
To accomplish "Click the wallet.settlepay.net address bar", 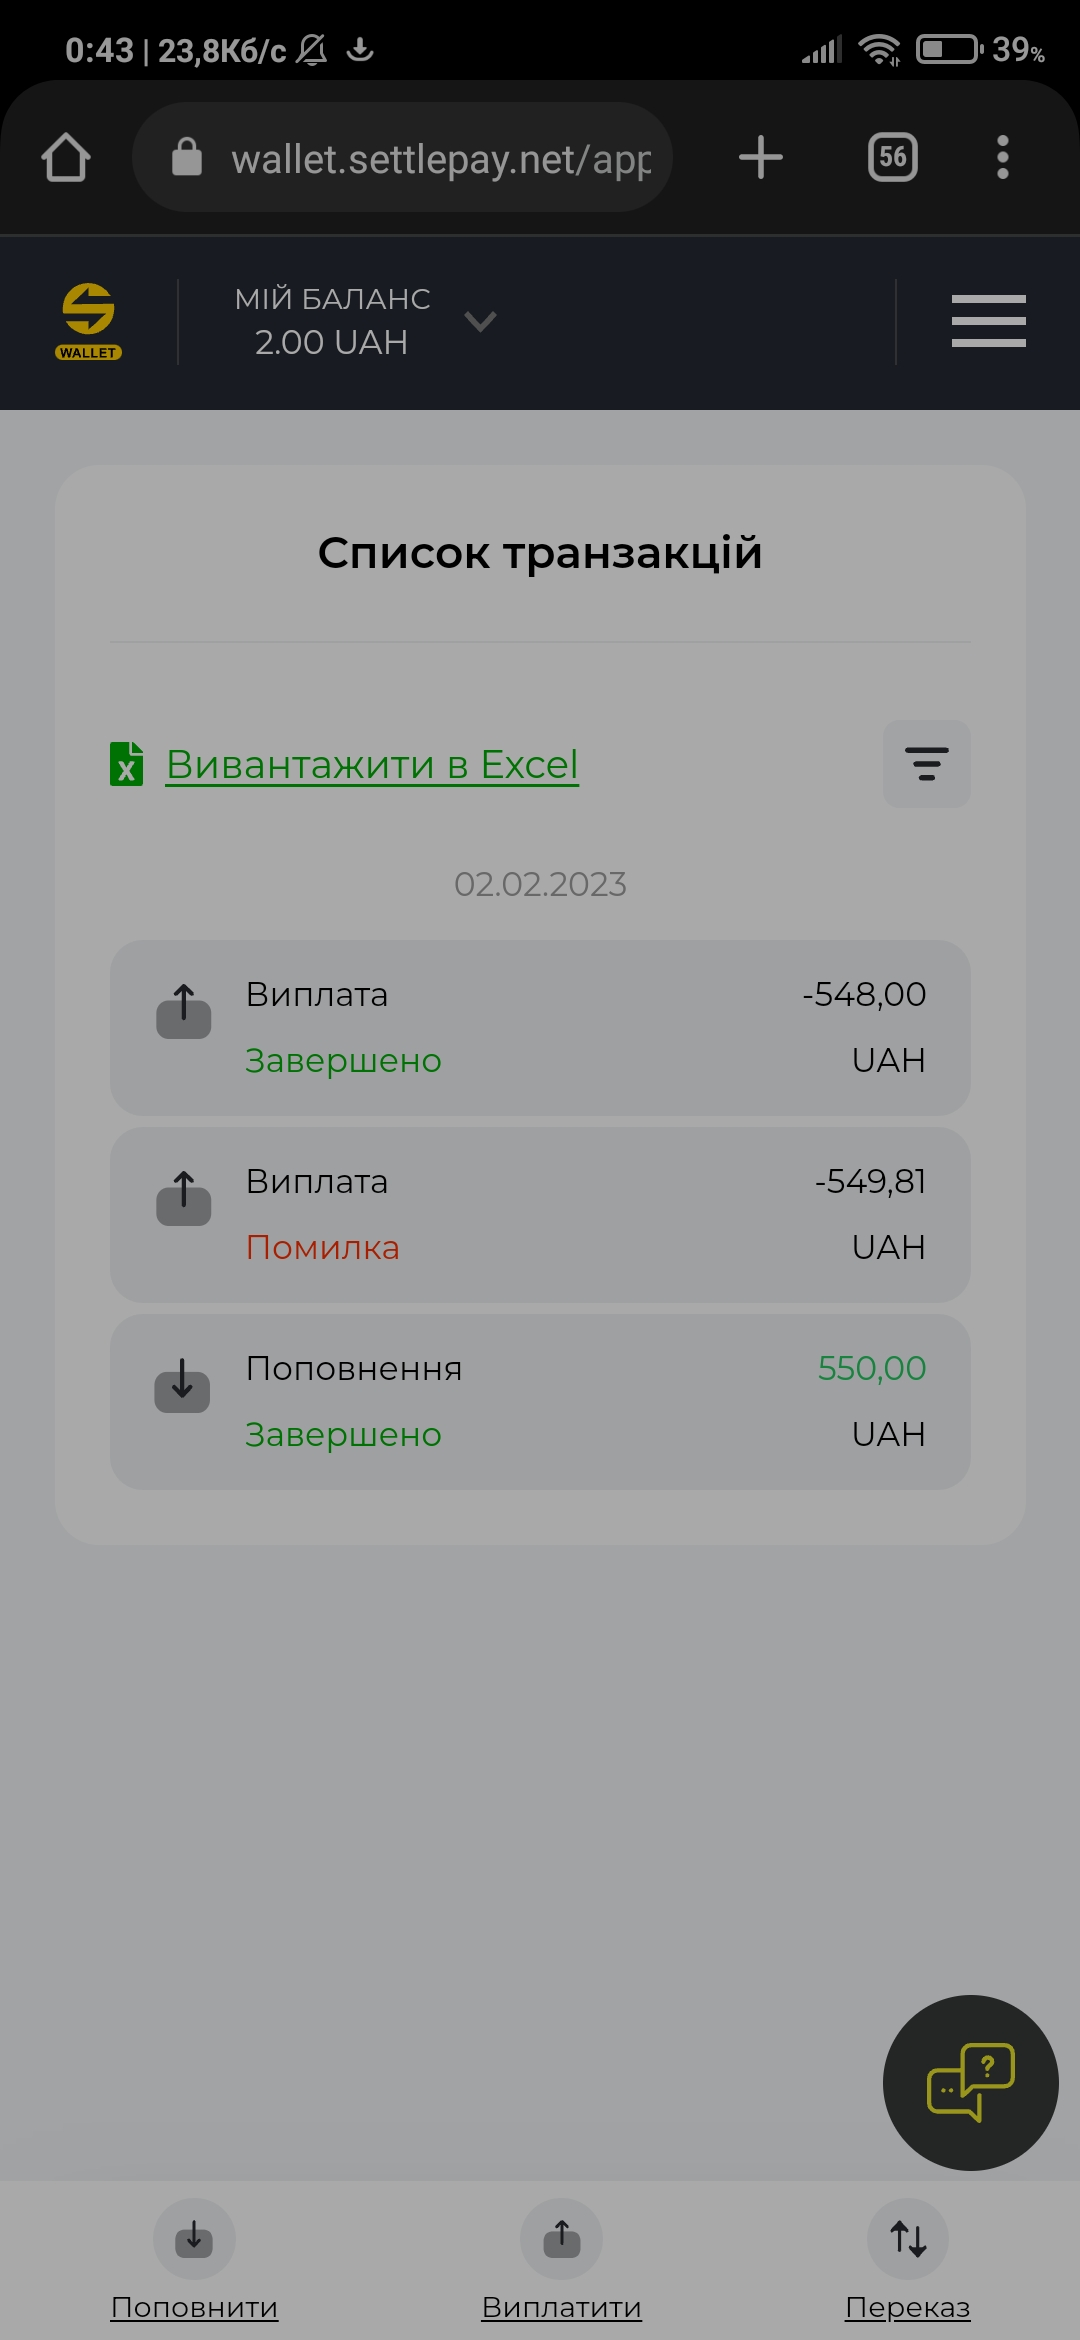I will tap(402, 157).
